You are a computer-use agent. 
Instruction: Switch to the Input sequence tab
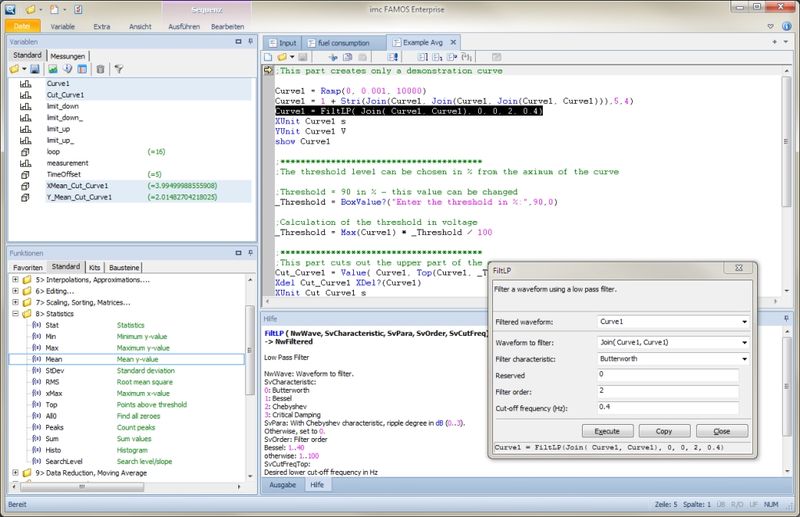(282, 43)
